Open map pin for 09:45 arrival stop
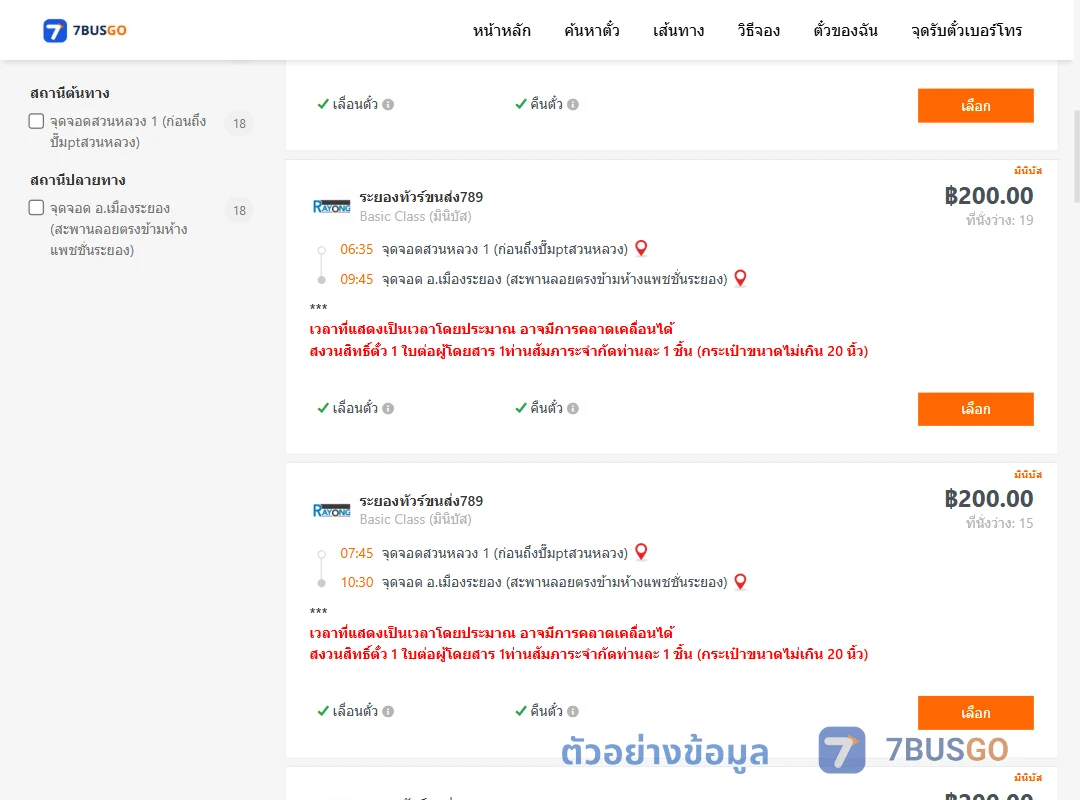 [x=740, y=278]
